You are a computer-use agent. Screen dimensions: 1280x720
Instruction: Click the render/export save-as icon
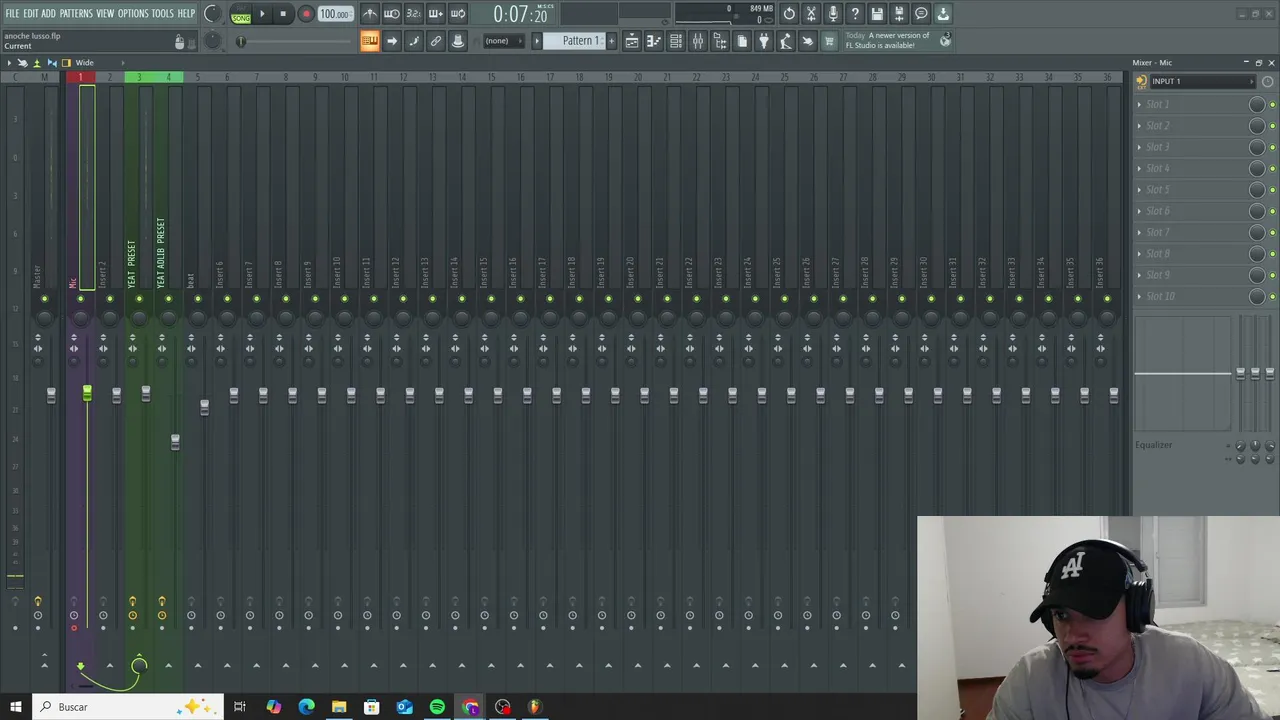pos(899,14)
